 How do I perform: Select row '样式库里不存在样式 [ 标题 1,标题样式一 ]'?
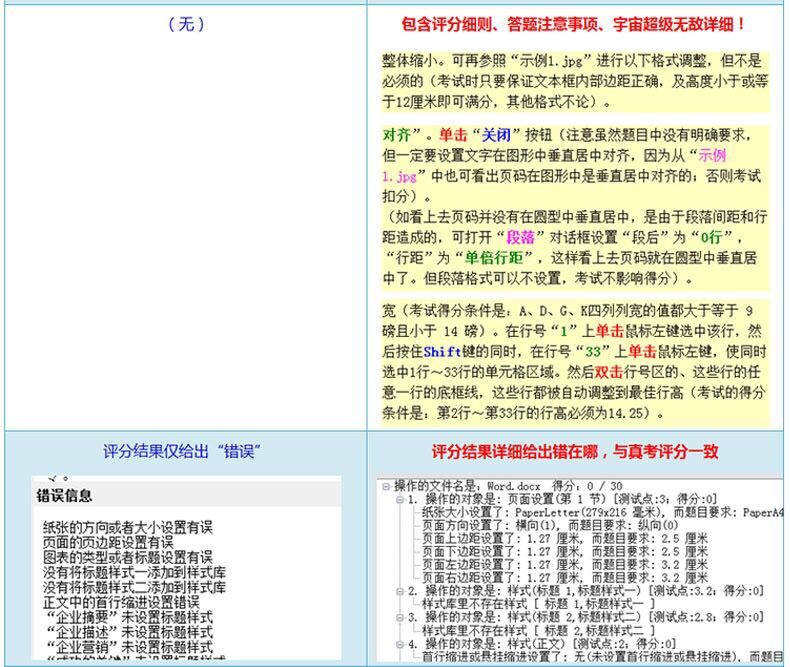pos(538,604)
